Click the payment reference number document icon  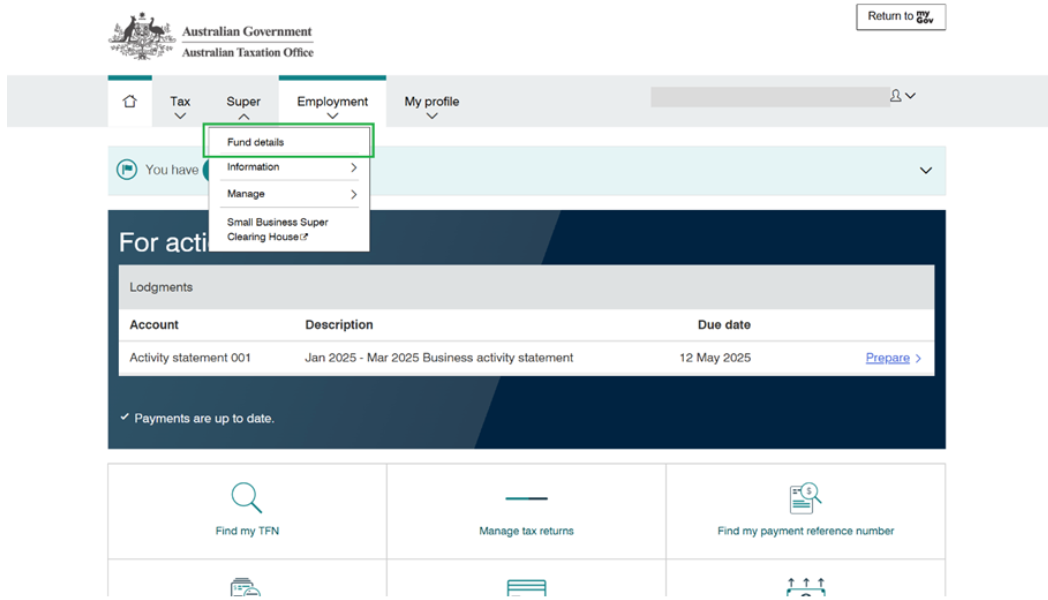click(805, 498)
